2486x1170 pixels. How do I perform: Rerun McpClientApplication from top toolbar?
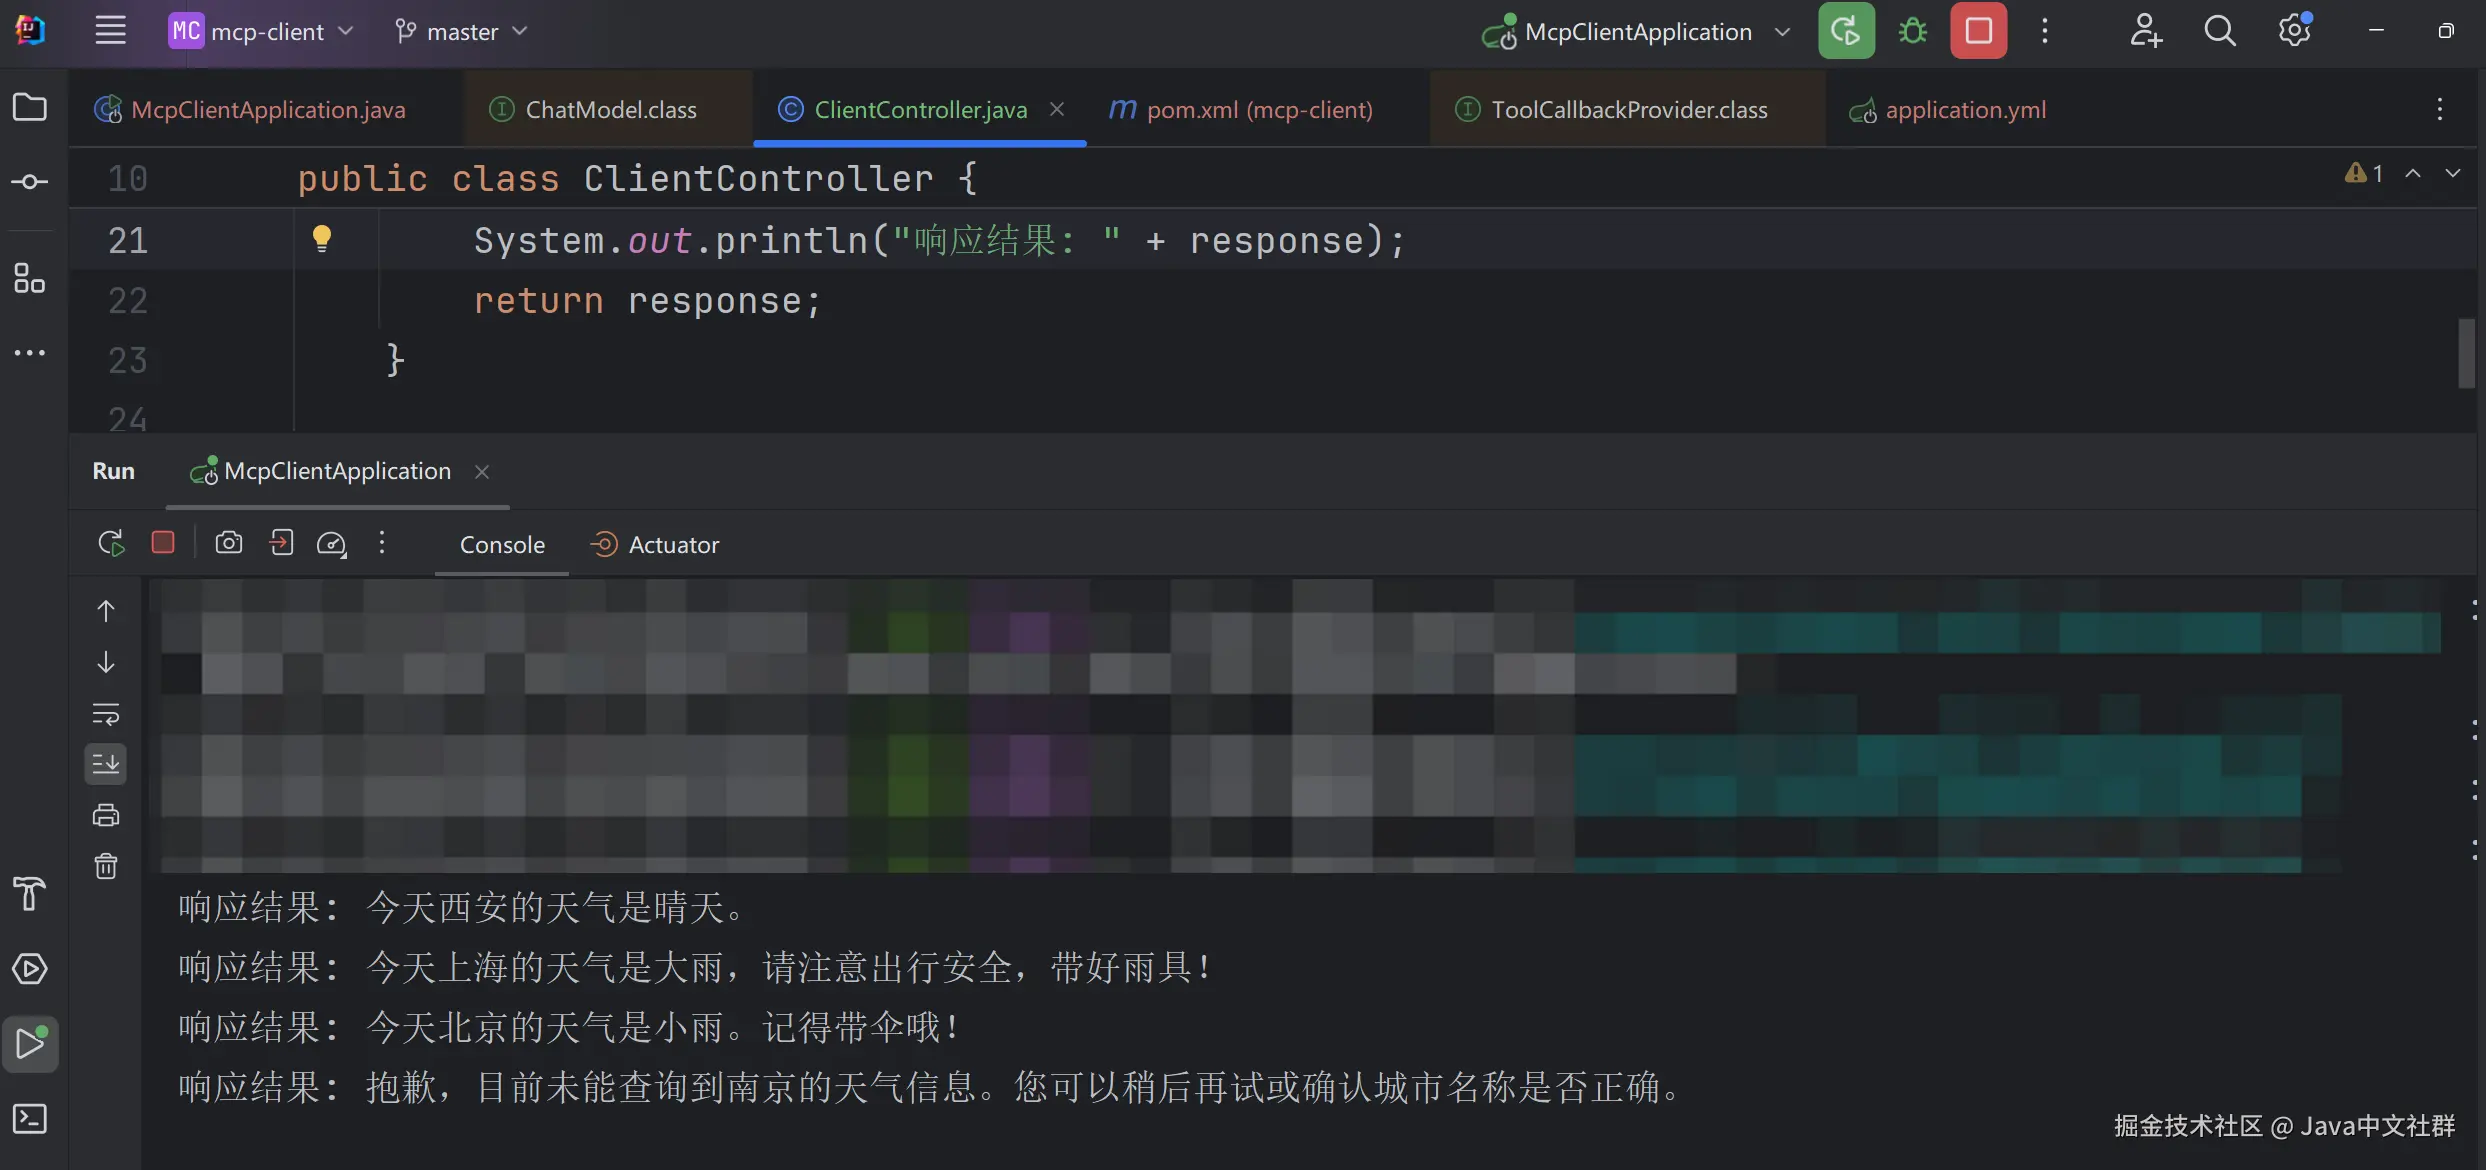click(1845, 31)
